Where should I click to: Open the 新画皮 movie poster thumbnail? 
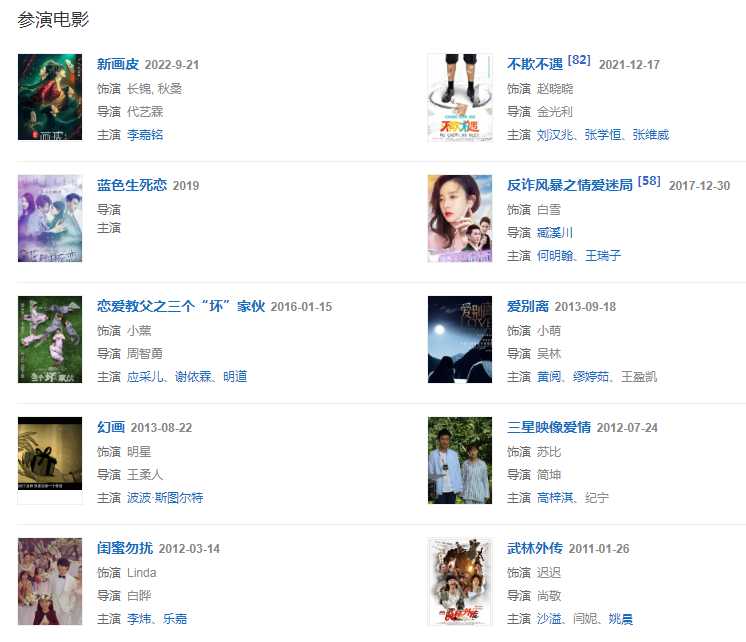tap(50, 97)
